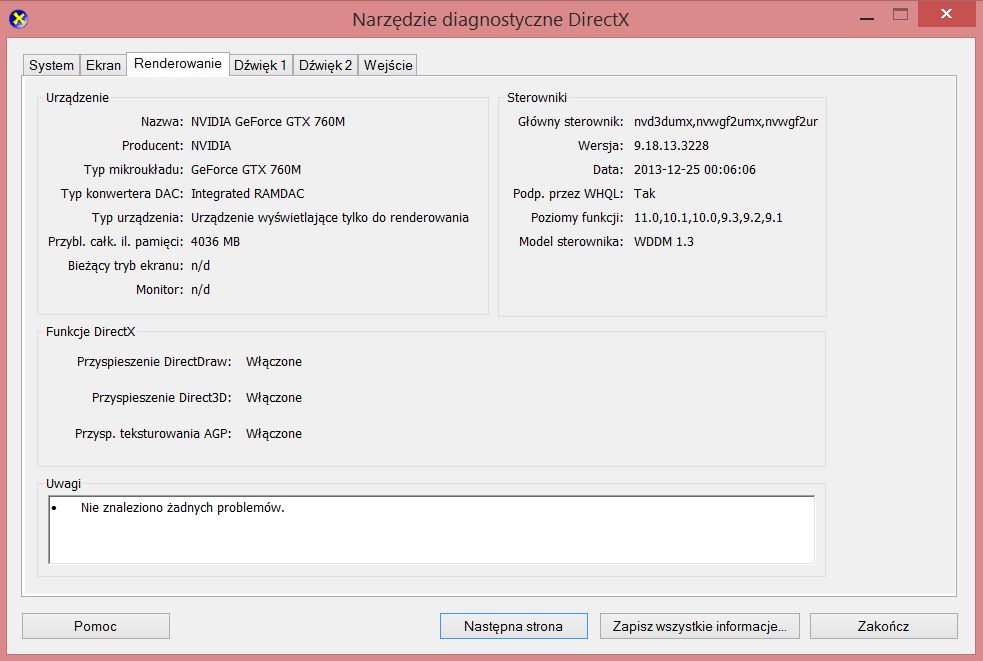Screen dimensions: 983x661
Task: Switch to the Dźwięk 2 tab
Action: pos(325,65)
